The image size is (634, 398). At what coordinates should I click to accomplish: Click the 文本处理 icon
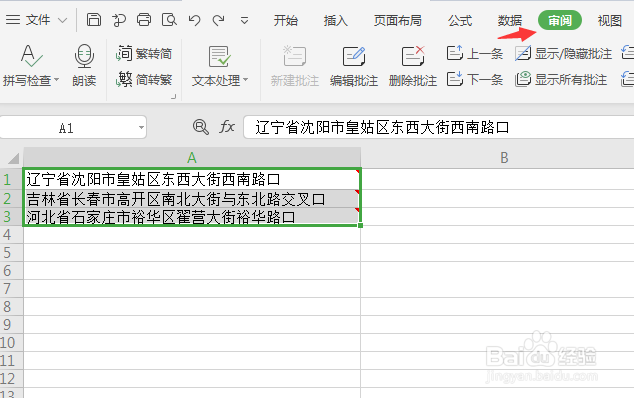pyautogui.click(x=219, y=57)
